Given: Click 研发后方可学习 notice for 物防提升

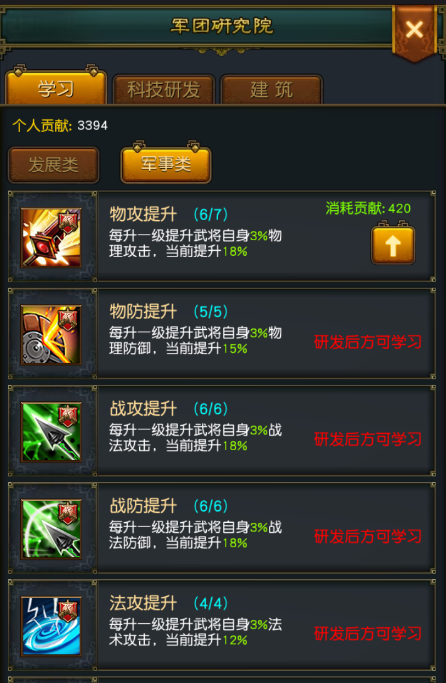Looking at the screenshot, I should click(x=368, y=342).
